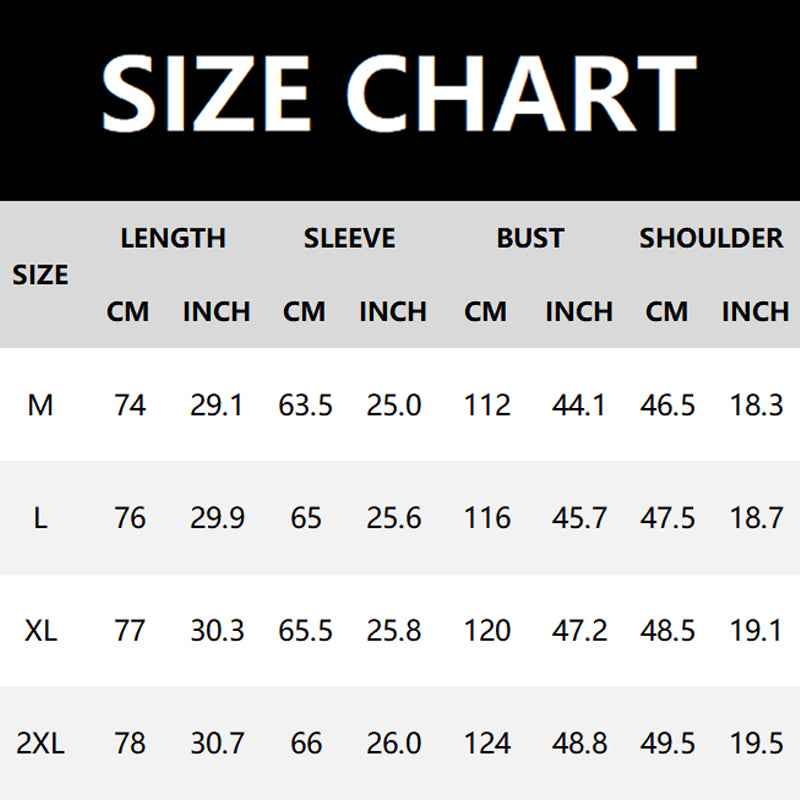Select the 49.5 cm shoulder value
The height and width of the screenshot is (800, 800).
point(667,744)
